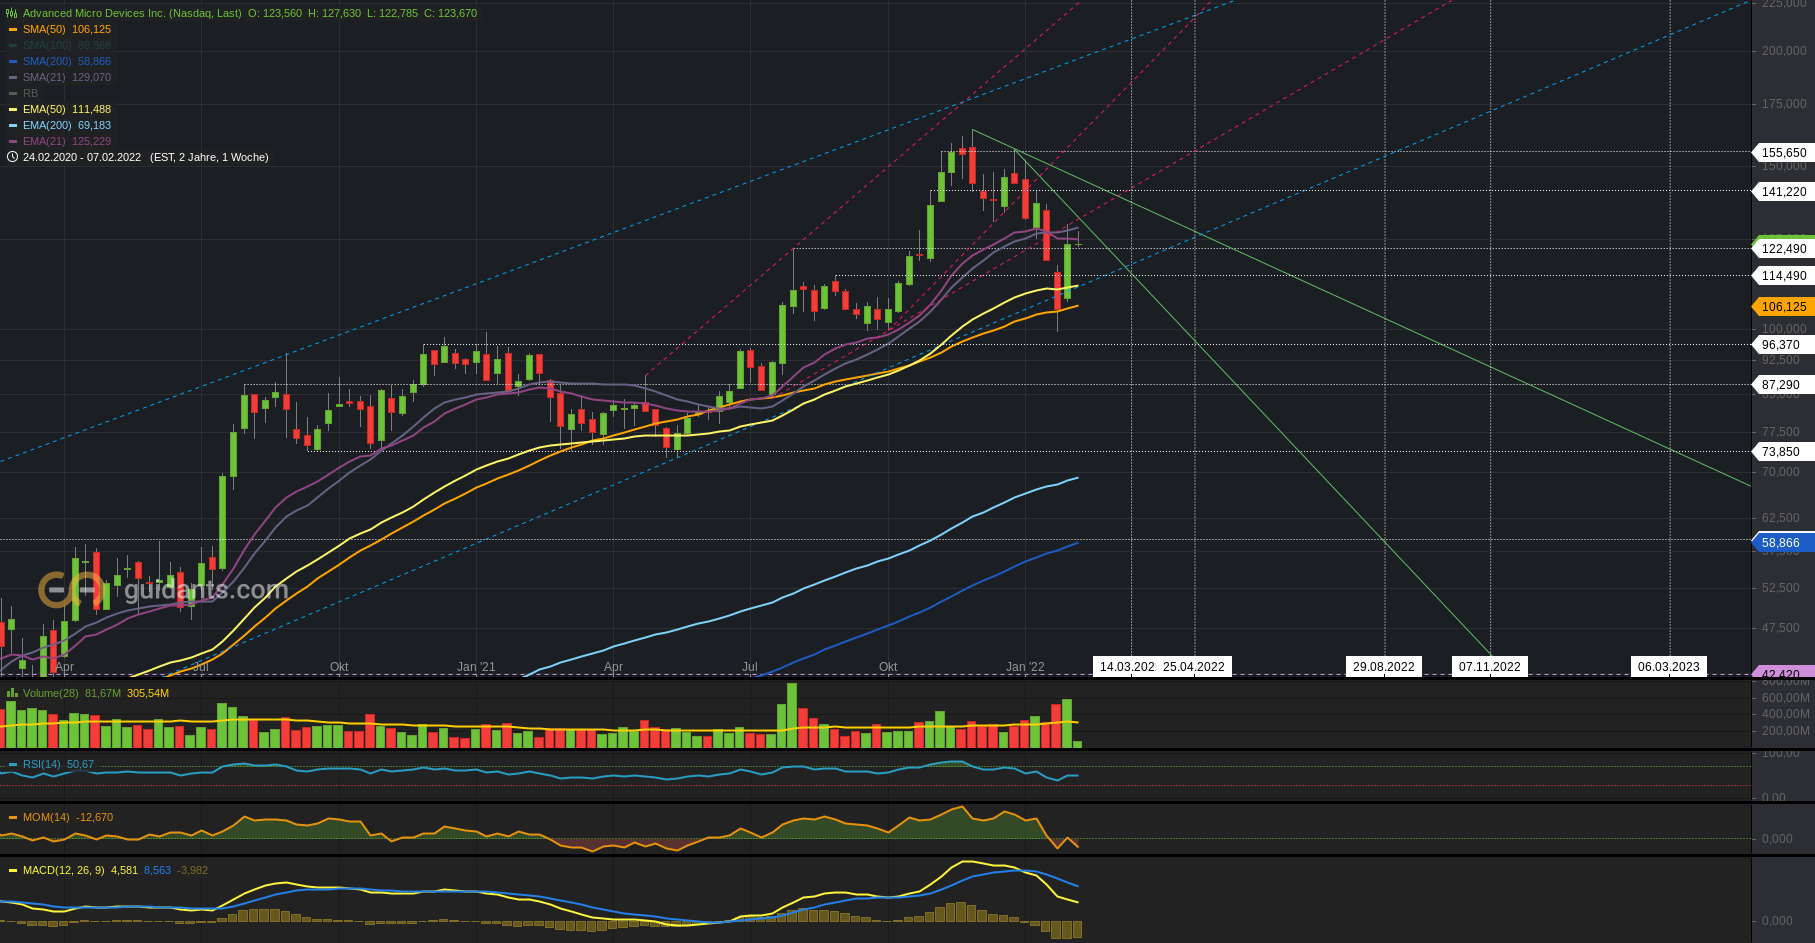Click the Volume average value 305,54M
1815x943 pixels.
pyautogui.click(x=148, y=693)
